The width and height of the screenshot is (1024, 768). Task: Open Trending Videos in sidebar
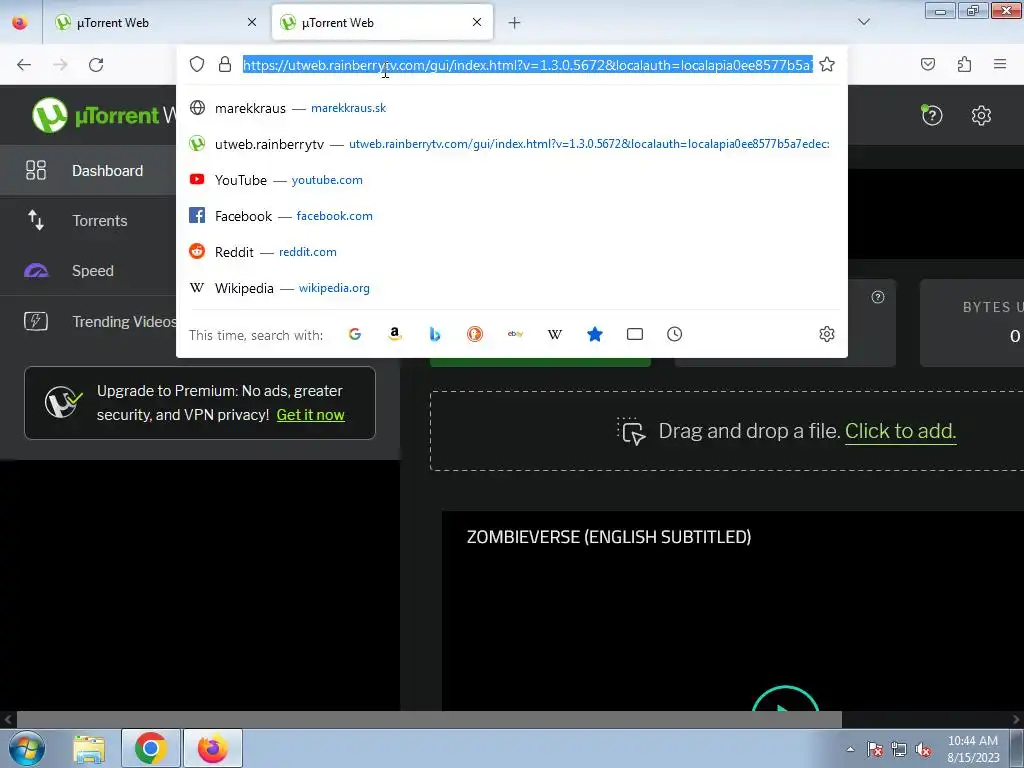coord(88,321)
